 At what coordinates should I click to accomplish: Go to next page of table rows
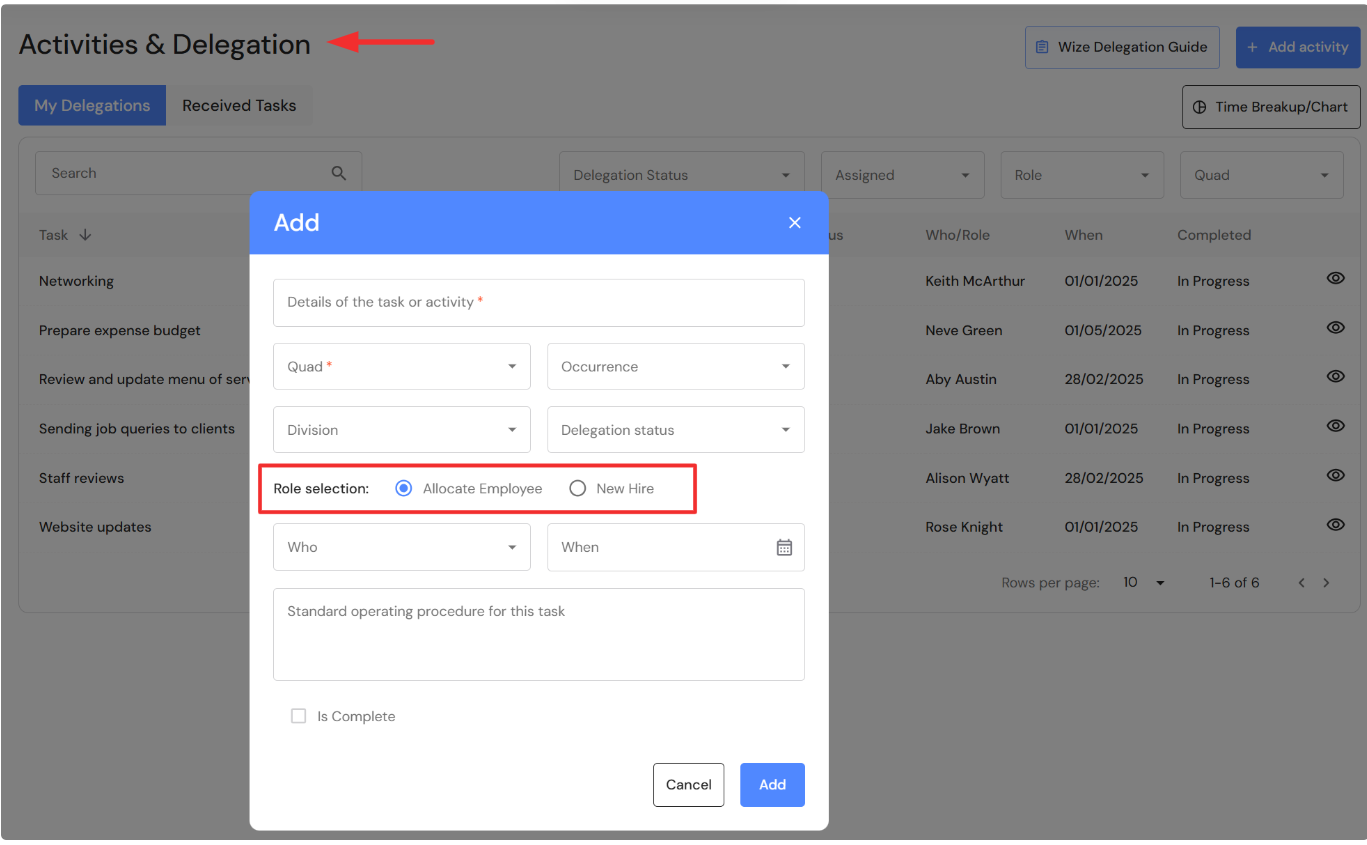click(1326, 583)
